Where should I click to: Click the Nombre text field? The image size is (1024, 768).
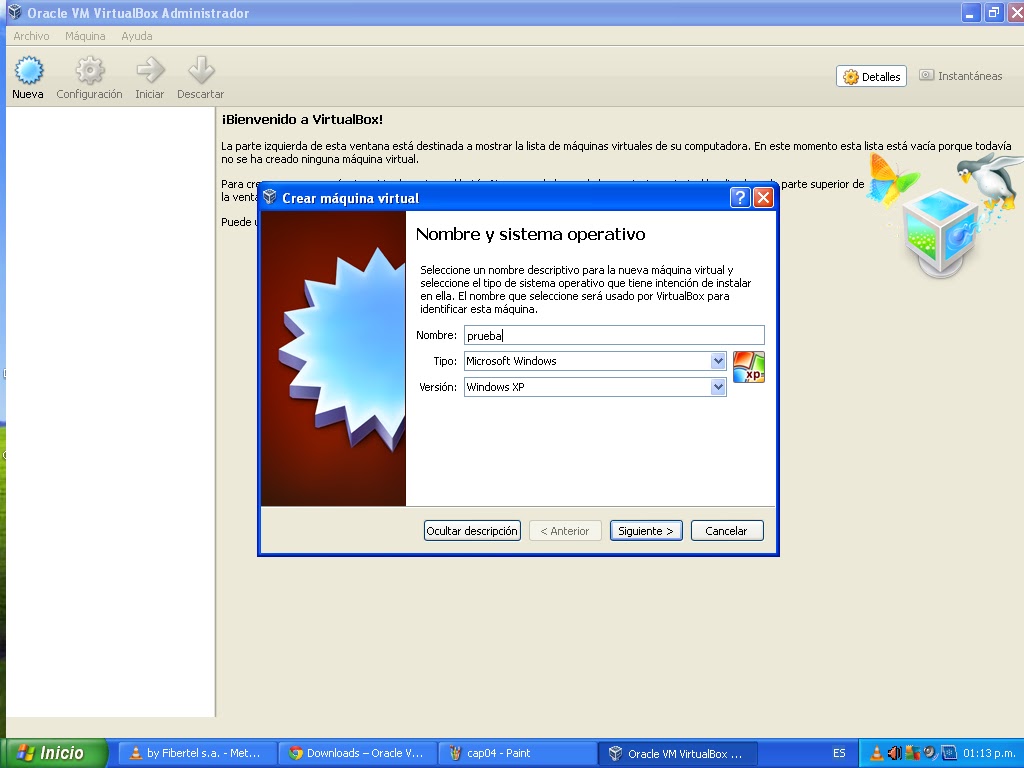pyautogui.click(x=614, y=336)
